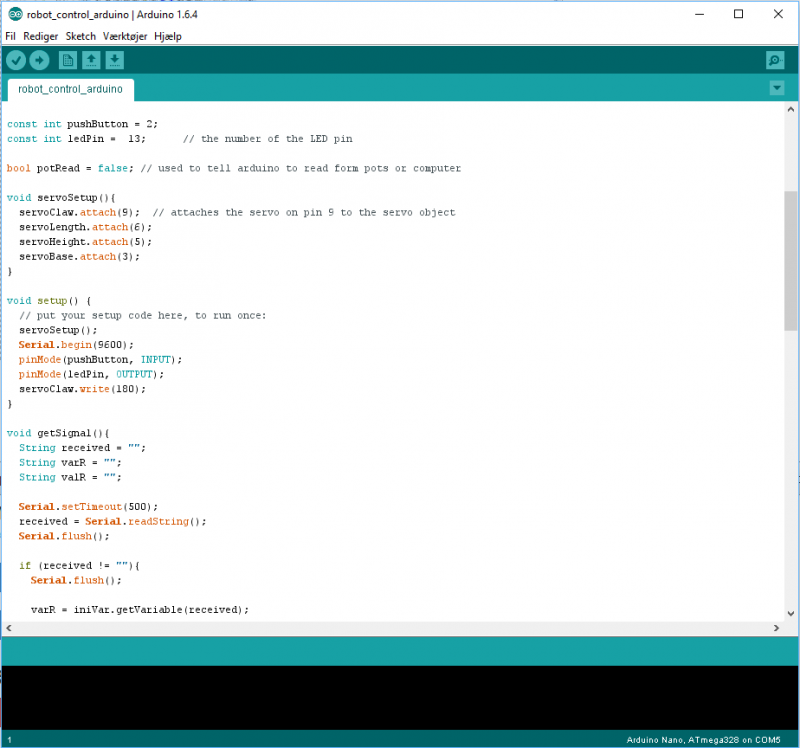
Task: Click the 'String received = "";' line
Action: pyautogui.click(x=82, y=448)
